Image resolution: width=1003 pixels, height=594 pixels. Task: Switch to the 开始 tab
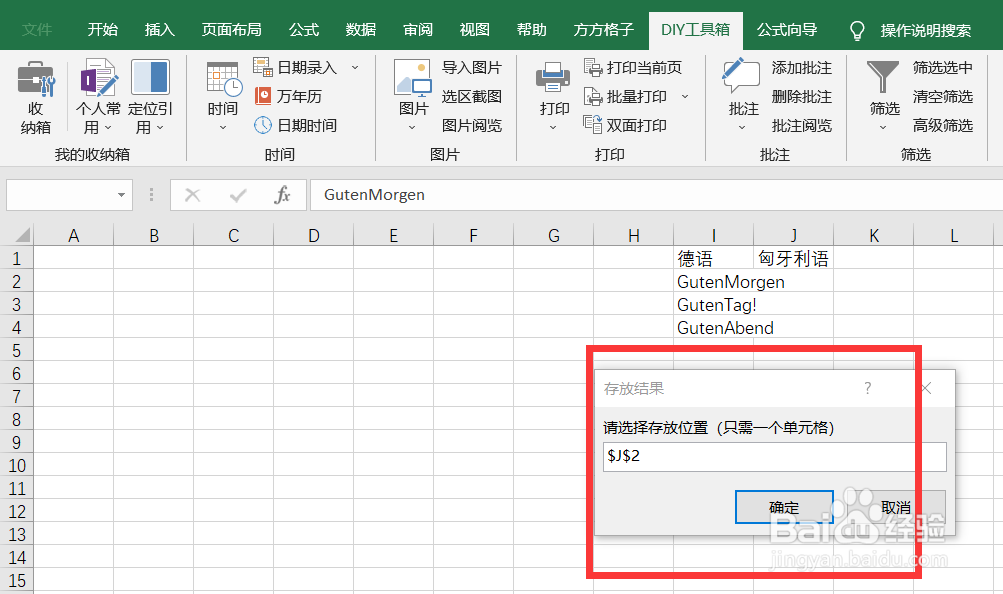(x=102, y=29)
